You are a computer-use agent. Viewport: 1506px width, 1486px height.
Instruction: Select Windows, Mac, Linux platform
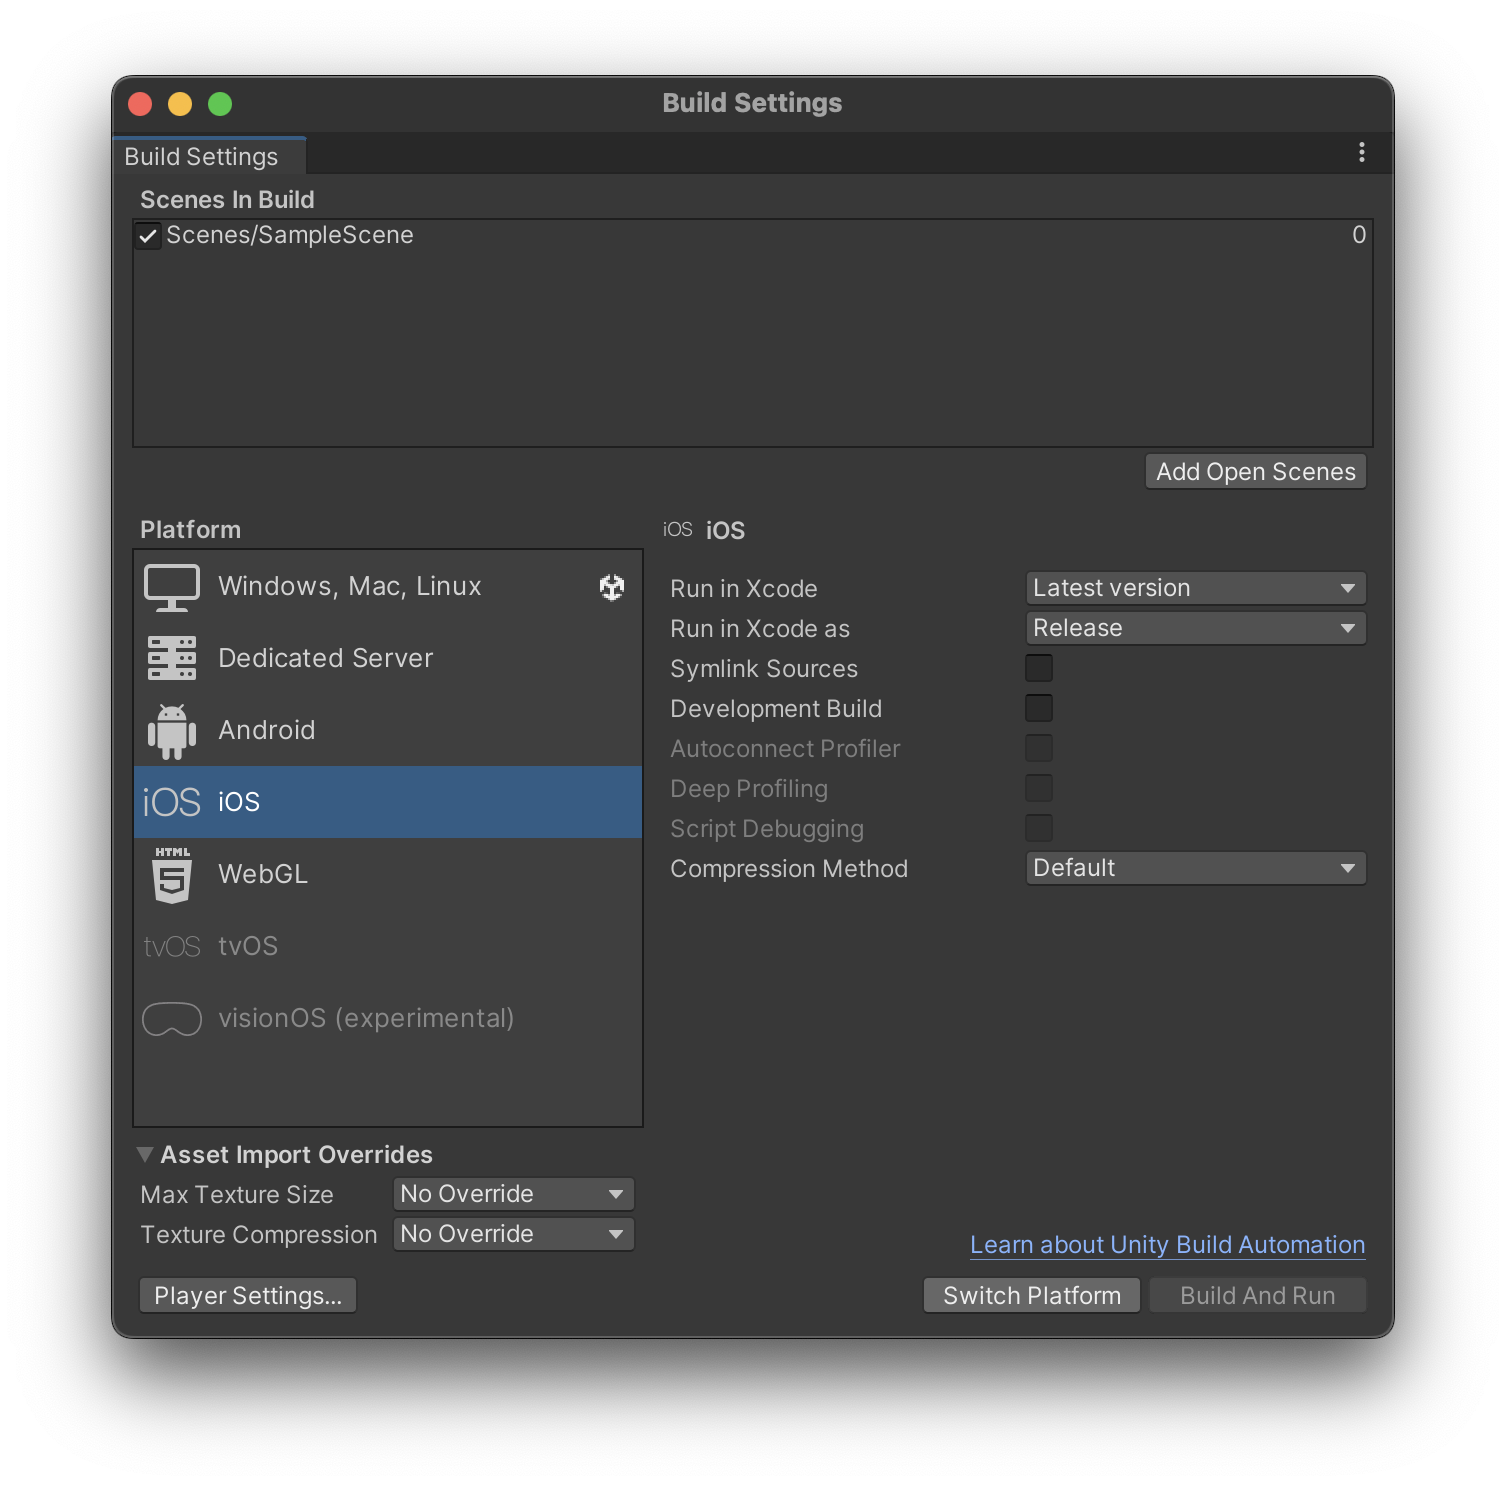[x=388, y=587]
